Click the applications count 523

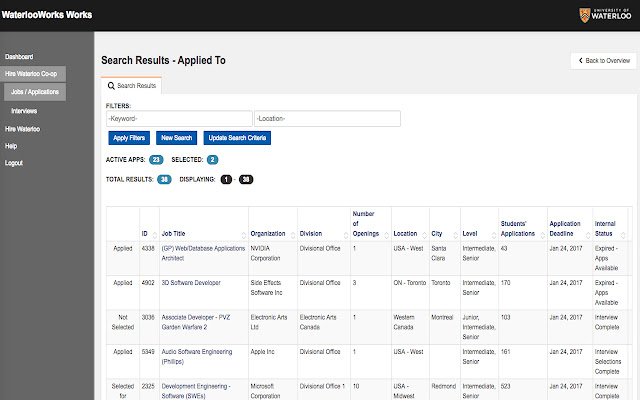505,386
